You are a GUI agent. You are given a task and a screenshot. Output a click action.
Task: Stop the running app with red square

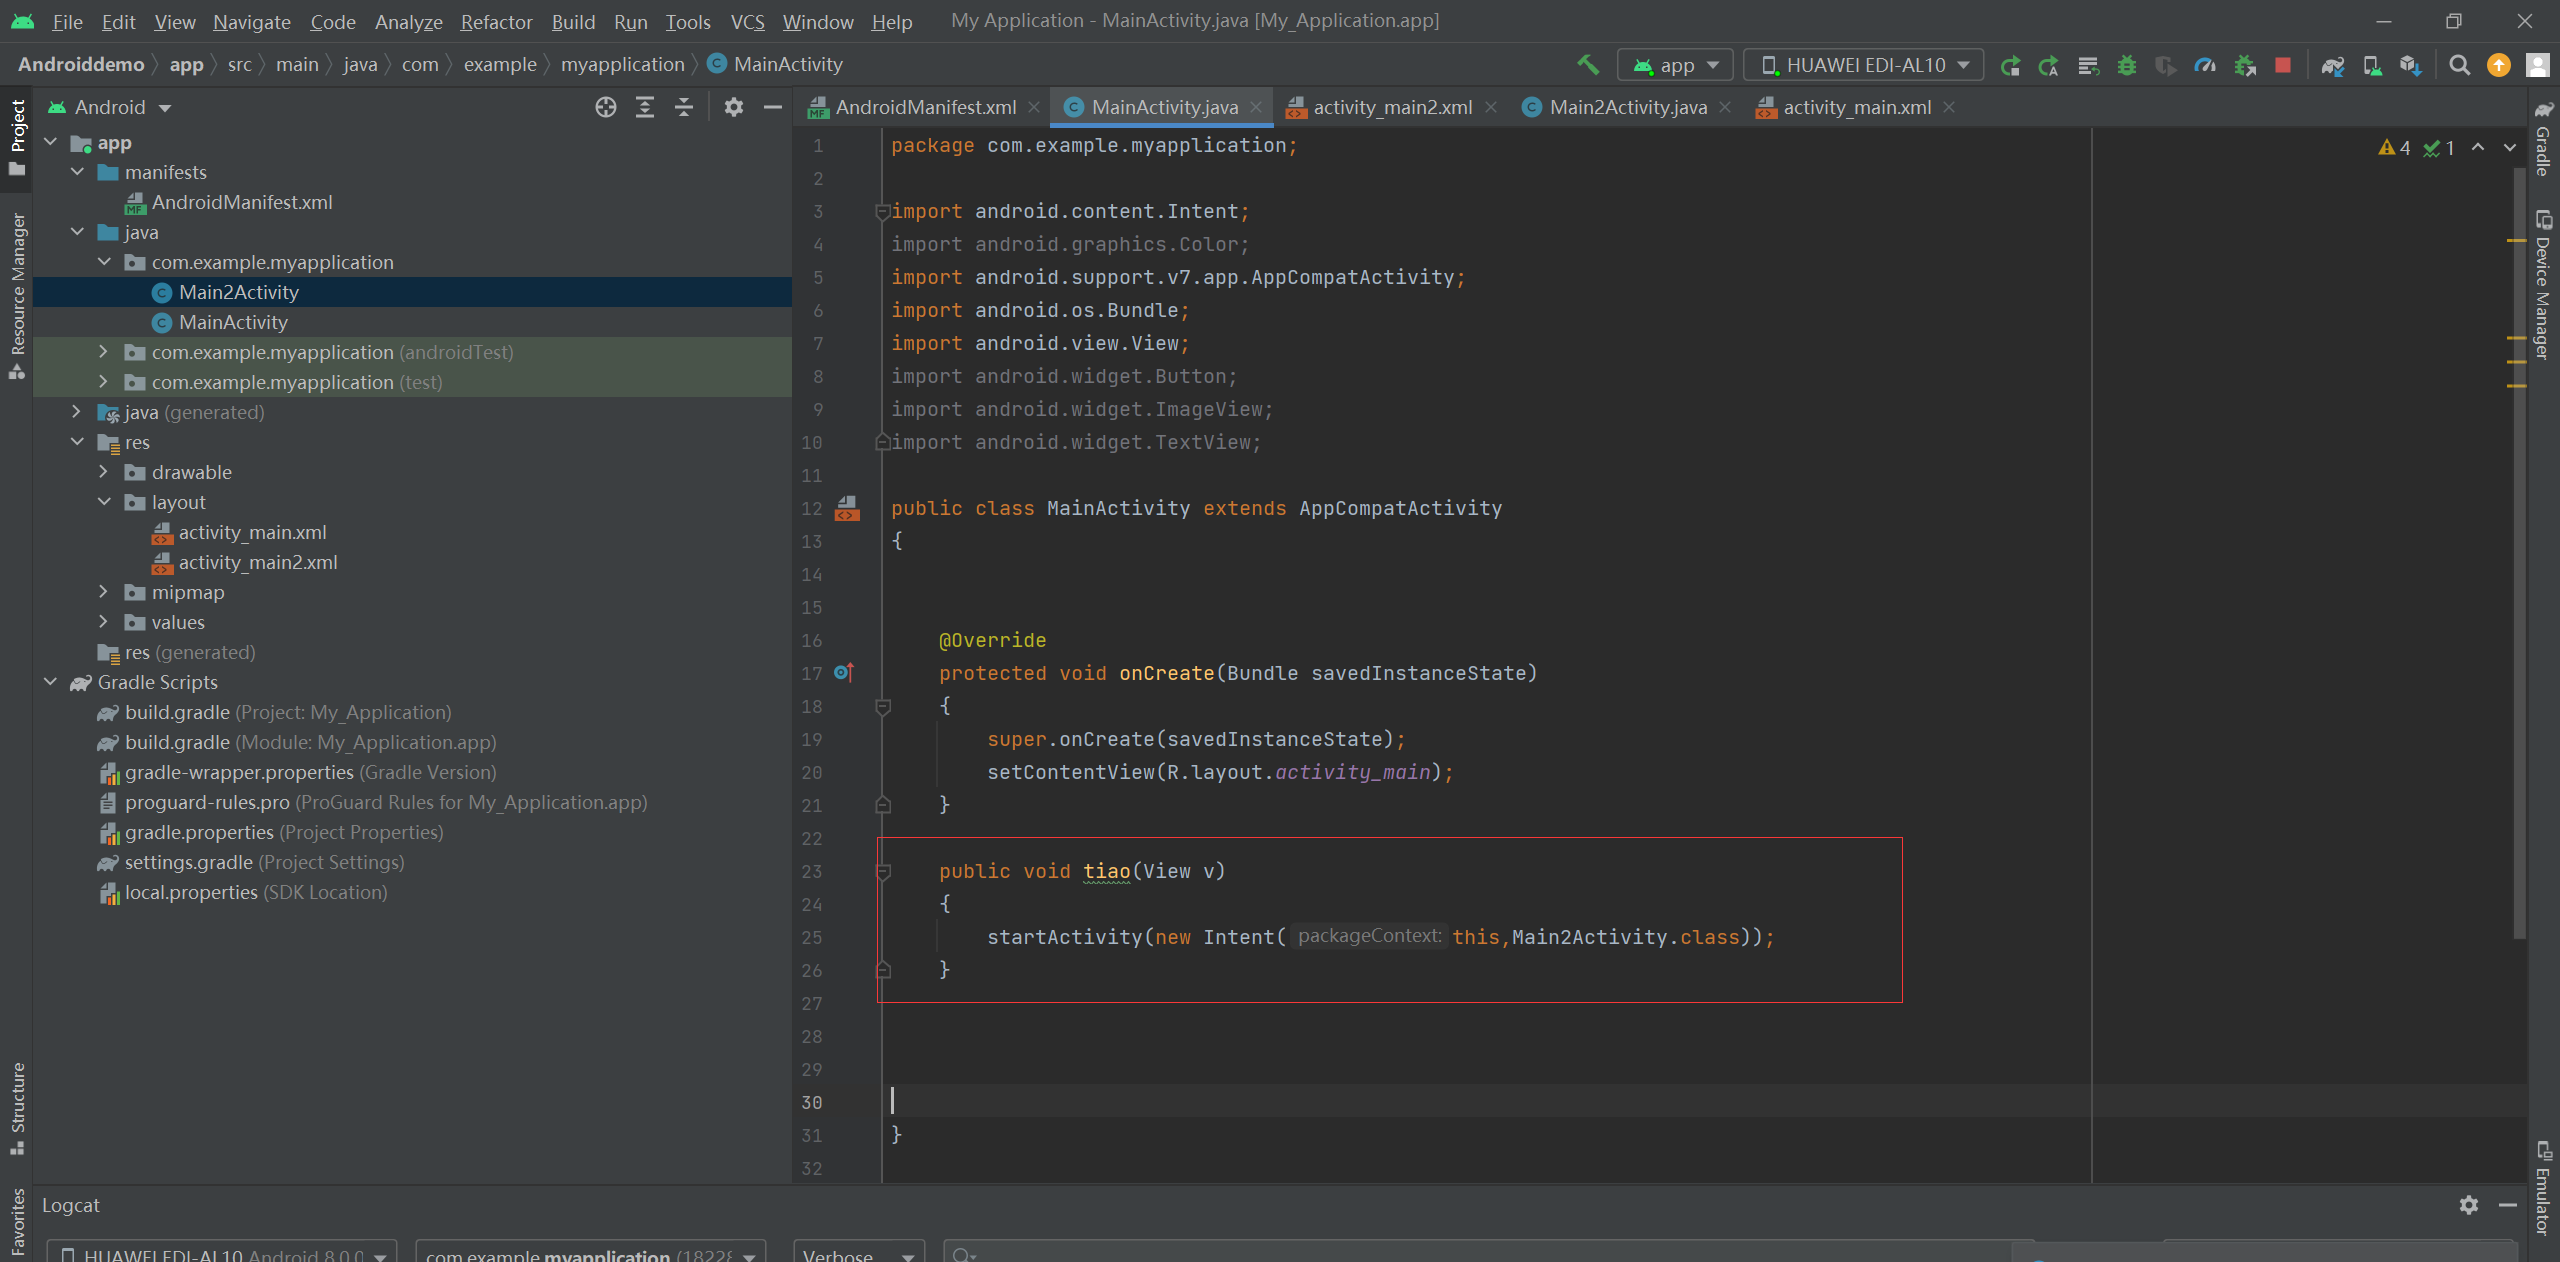[2283, 65]
